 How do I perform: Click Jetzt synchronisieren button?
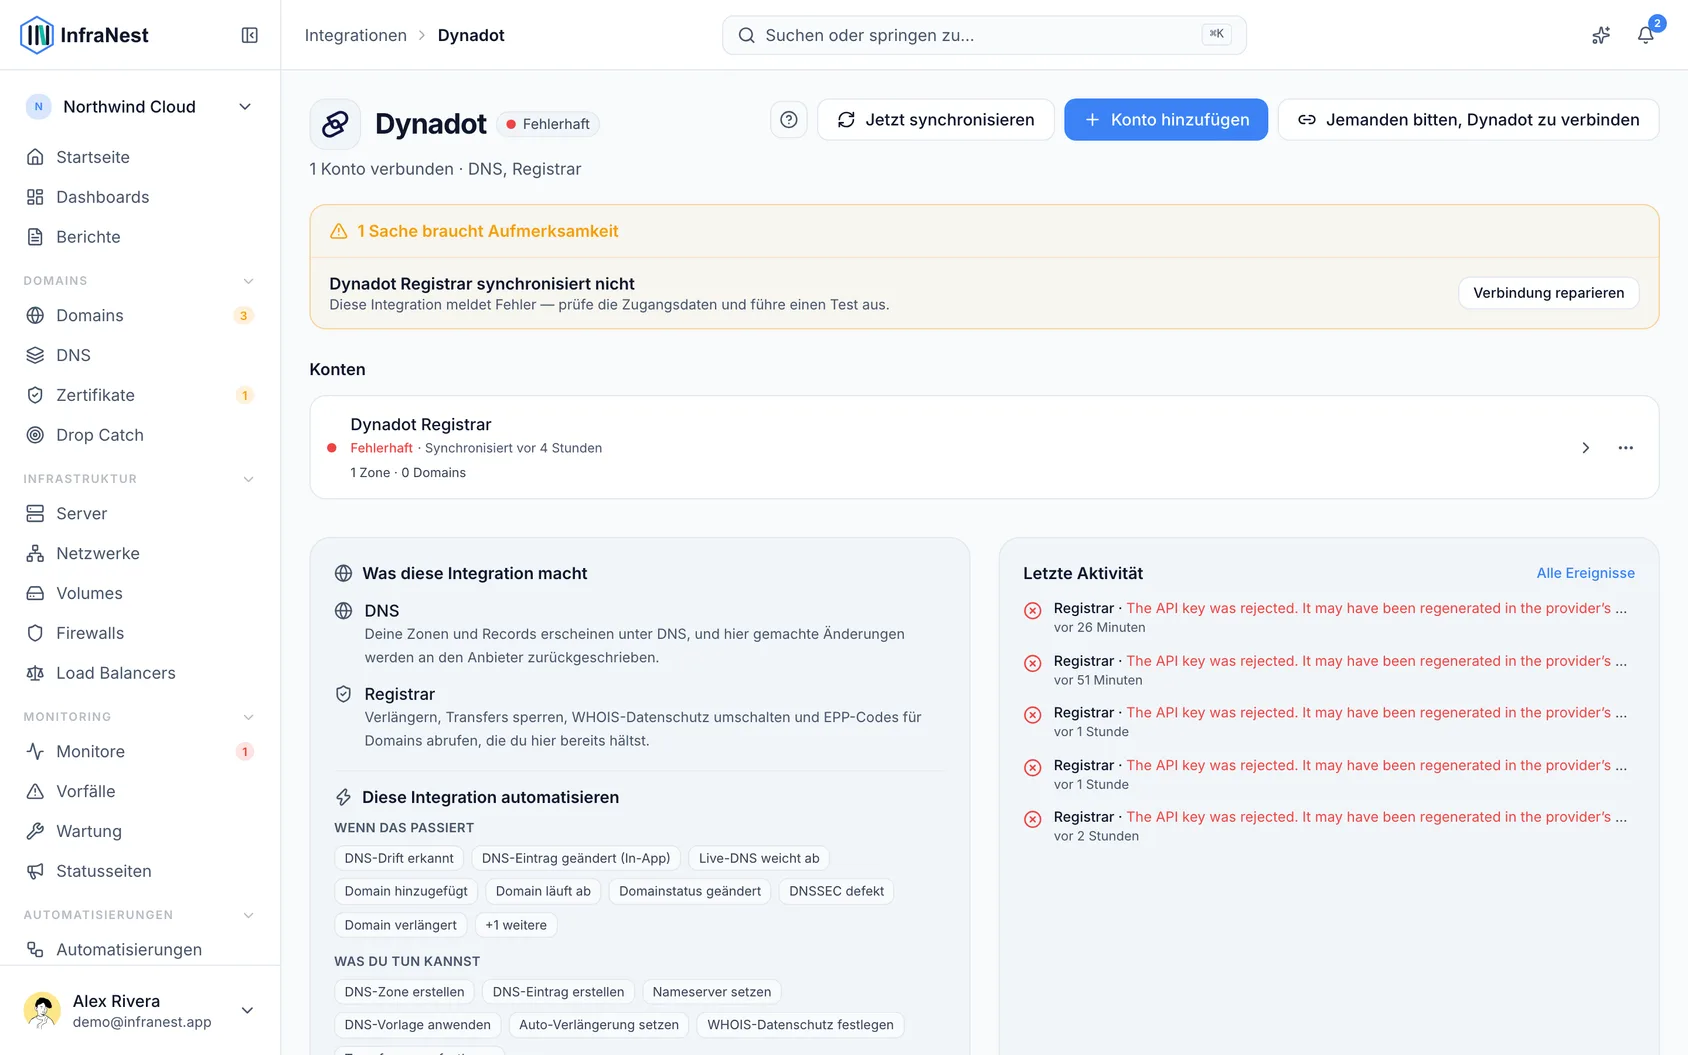click(x=936, y=120)
